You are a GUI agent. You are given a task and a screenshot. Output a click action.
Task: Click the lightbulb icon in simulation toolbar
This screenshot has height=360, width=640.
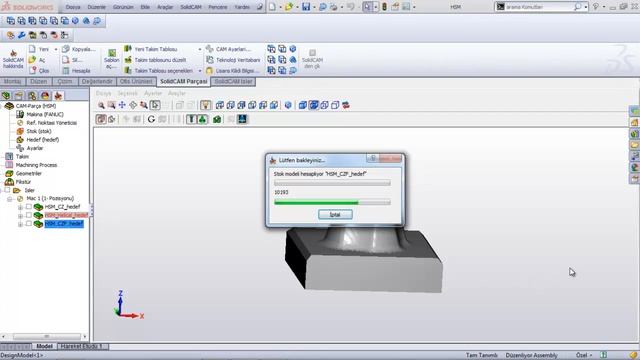(x=206, y=105)
